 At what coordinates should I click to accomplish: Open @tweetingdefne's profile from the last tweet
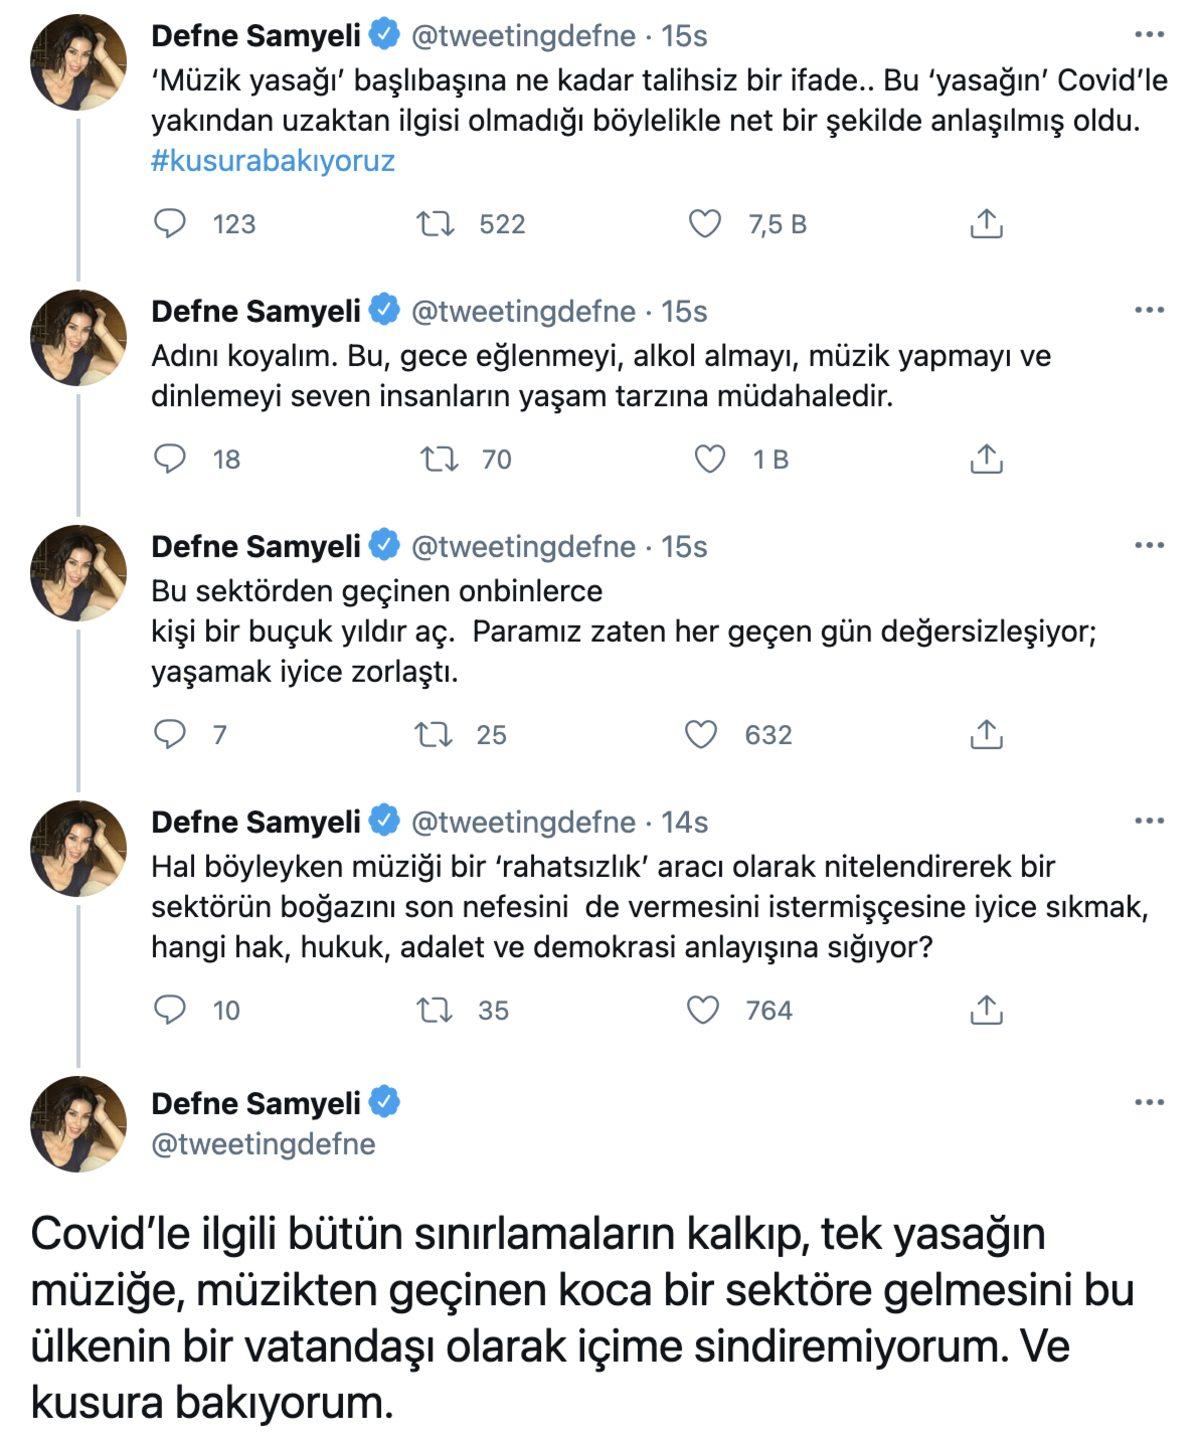pyautogui.click(x=266, y=1140)
